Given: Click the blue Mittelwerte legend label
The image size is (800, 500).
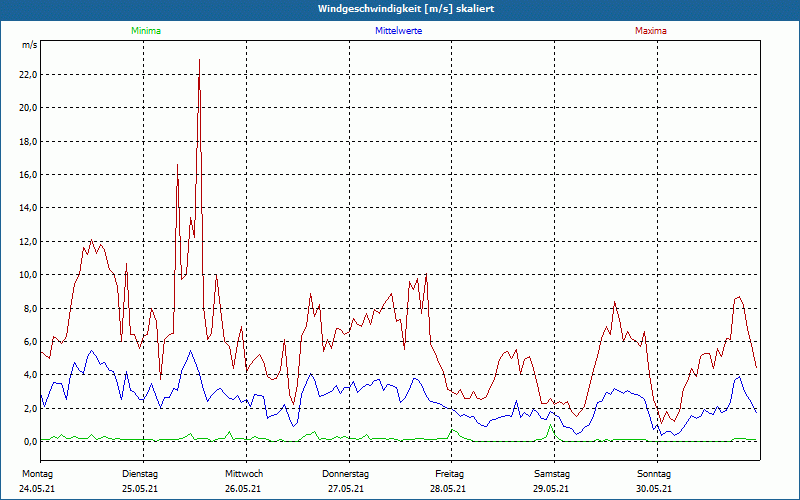Looking at the screenshot, I should [x=398, y=31].
